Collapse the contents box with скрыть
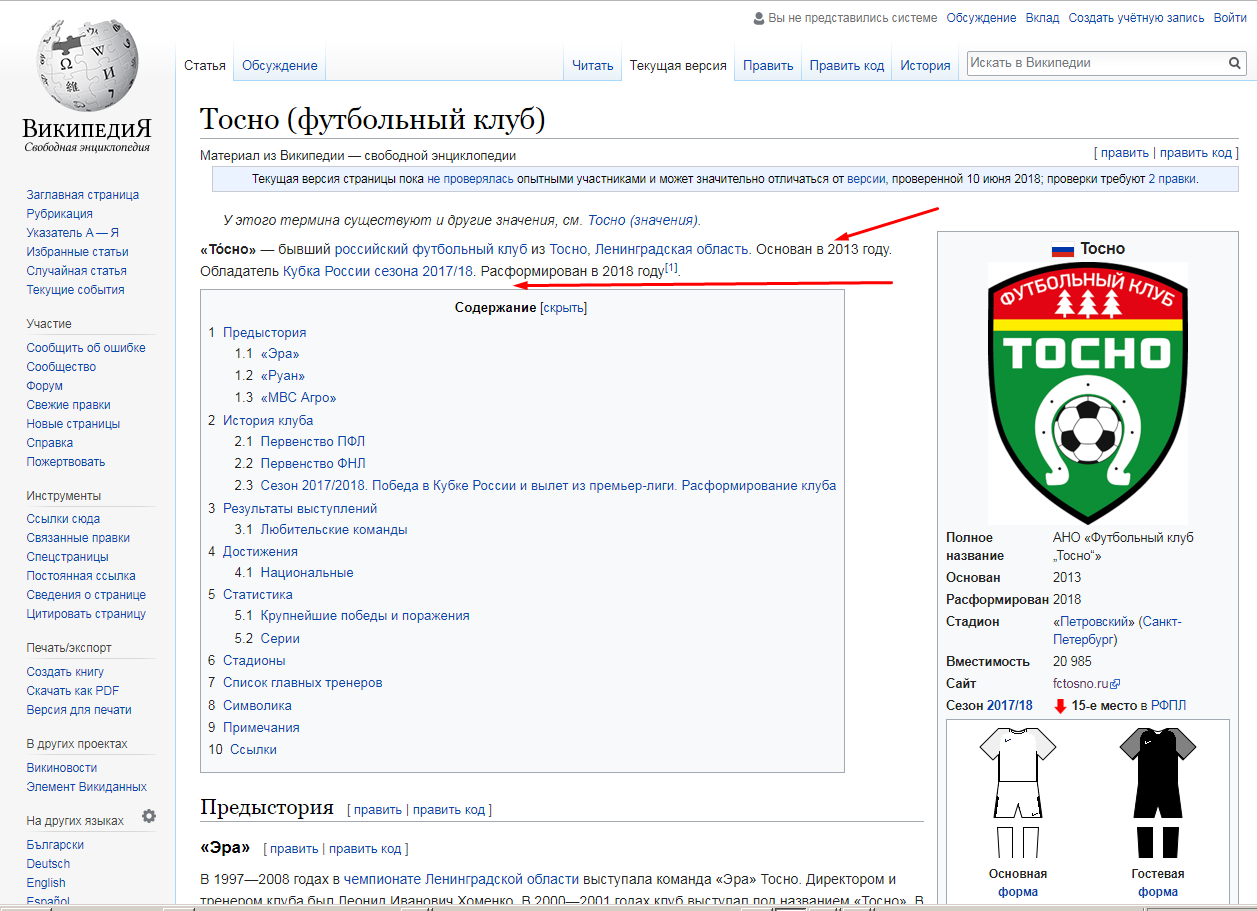Image resolution: width=1257 pixels, height=911 pixels. (x=564, y=307)
